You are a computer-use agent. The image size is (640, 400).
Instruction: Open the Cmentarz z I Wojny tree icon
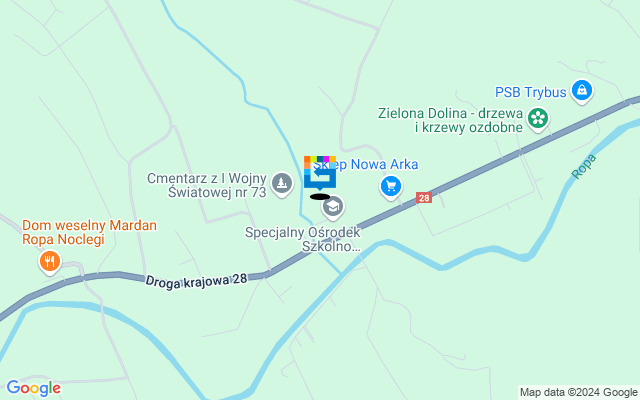pyautogui.click(x=282, y=183)
